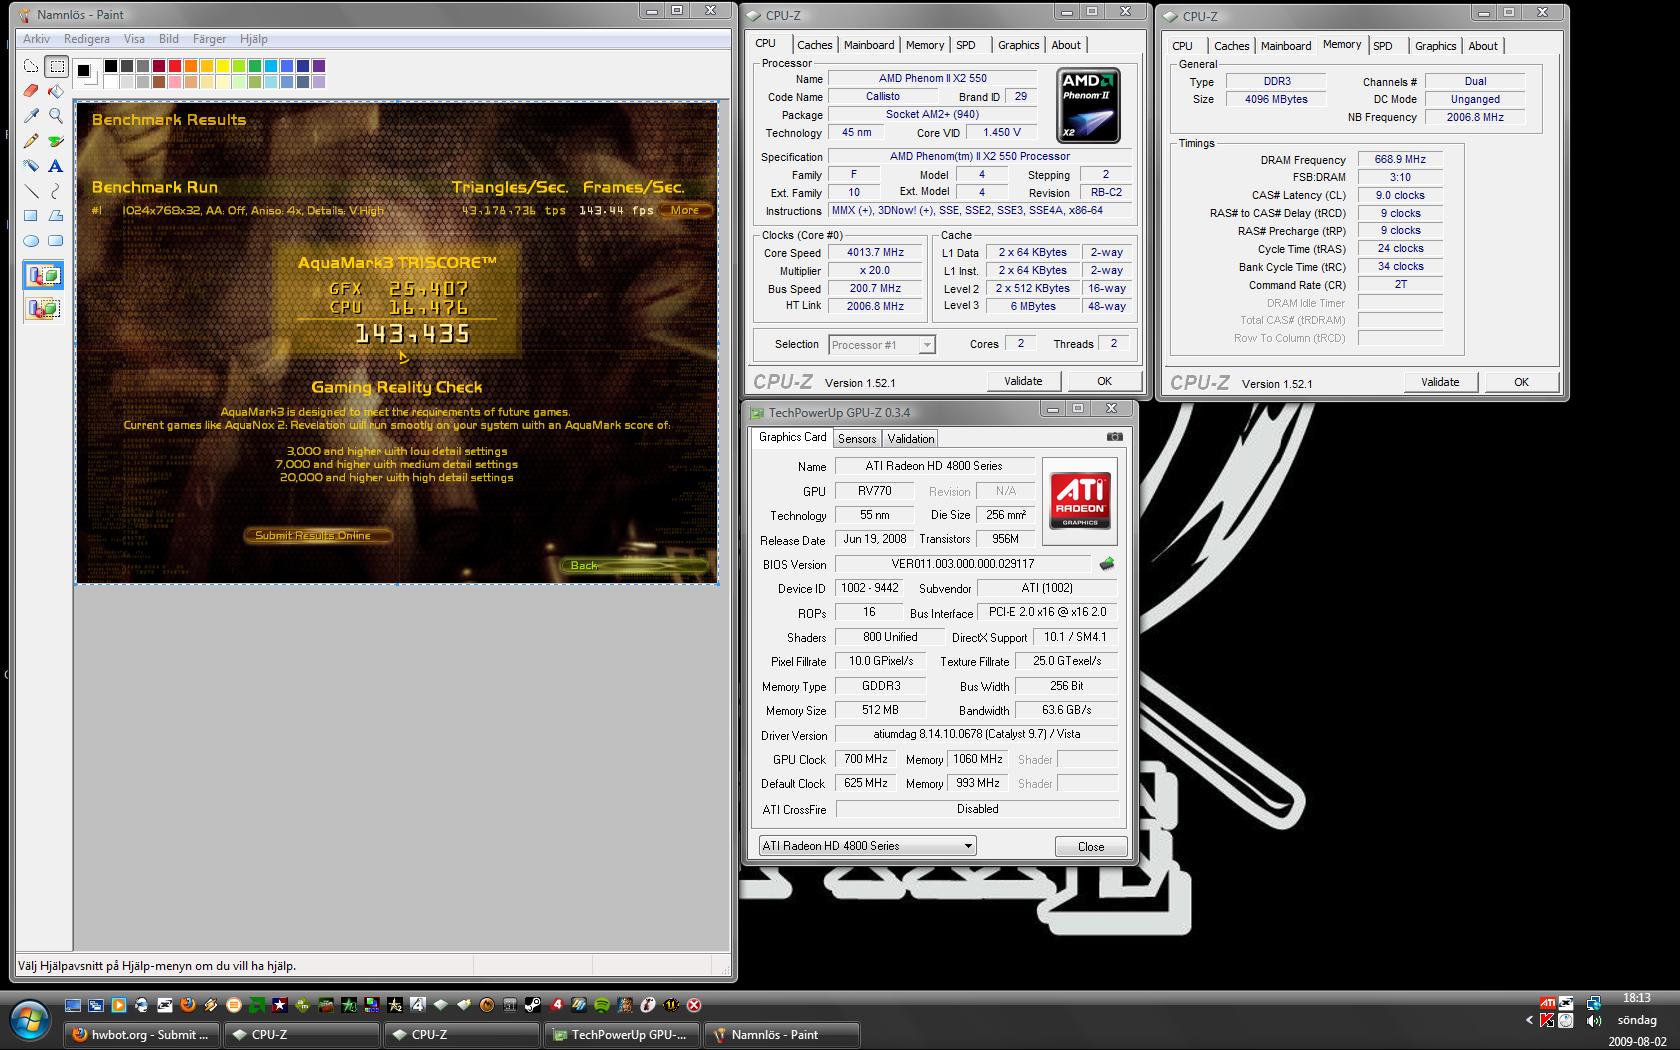Switch to Namnlös - Paint taskbar button
The height and width of the screenshot is (1050, 1680).
pos(782,1035)
